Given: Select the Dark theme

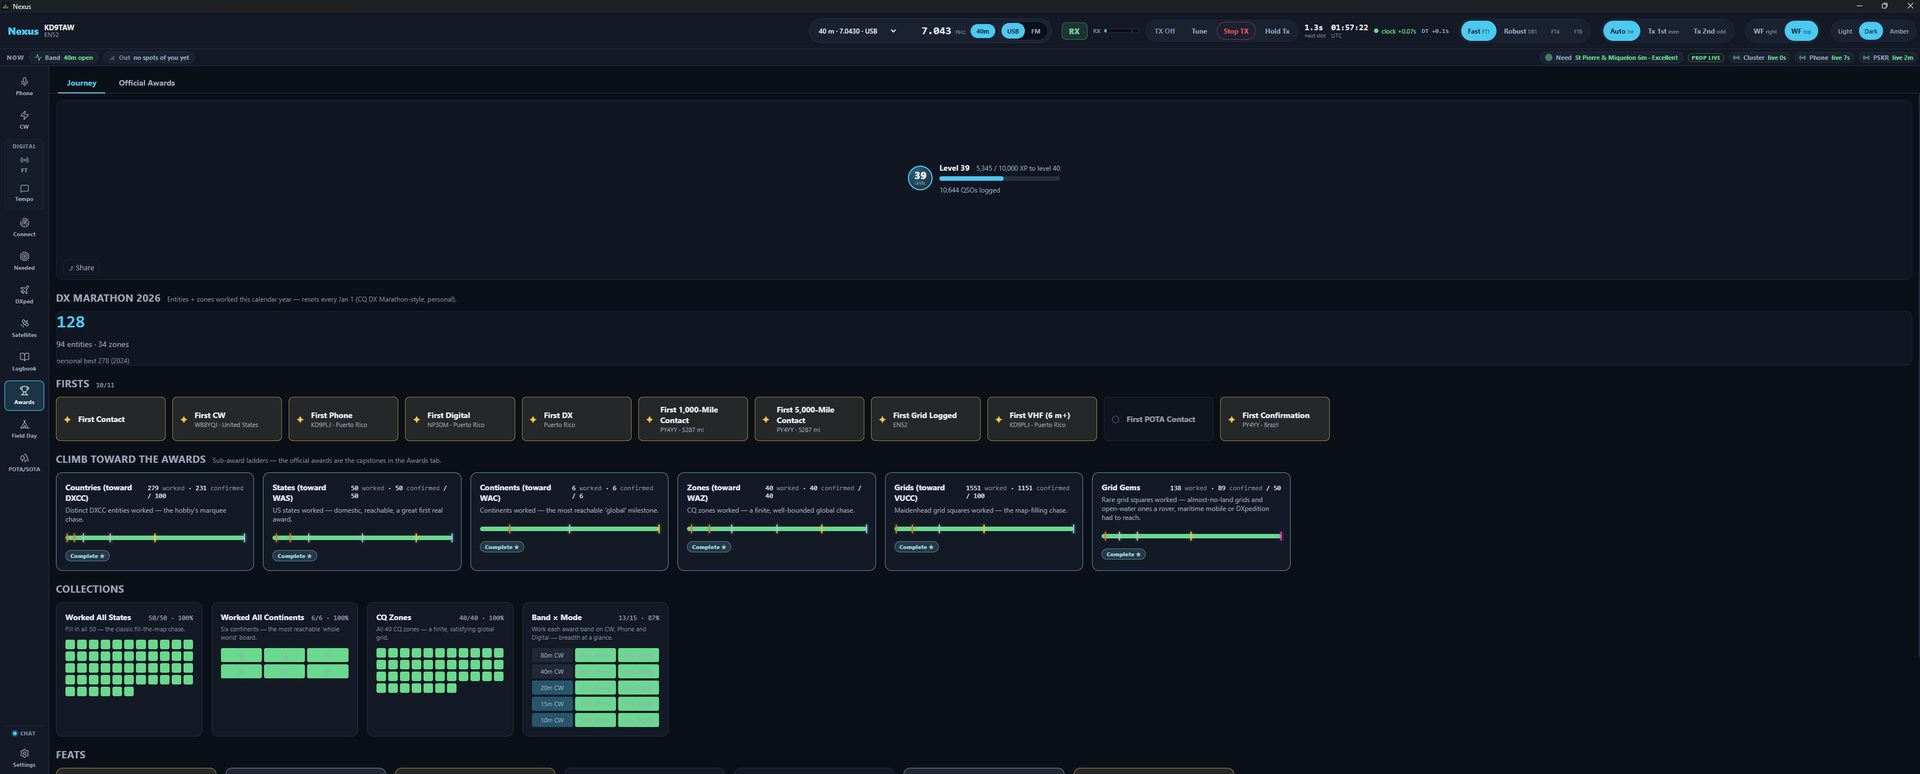Looking at the screenshot, I should coord(1871,31).
